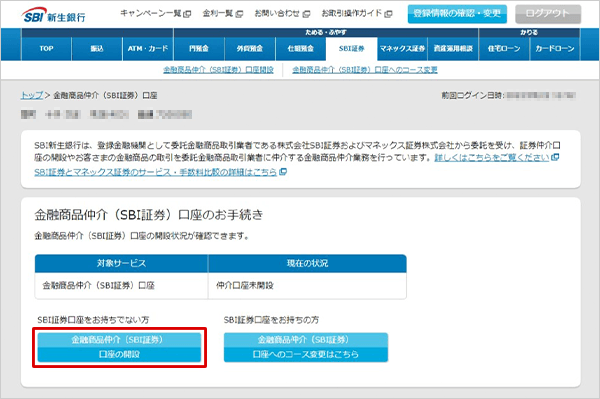Click 仲介口座未開設 status cell

pyautogui.click(x=307, y=285)
